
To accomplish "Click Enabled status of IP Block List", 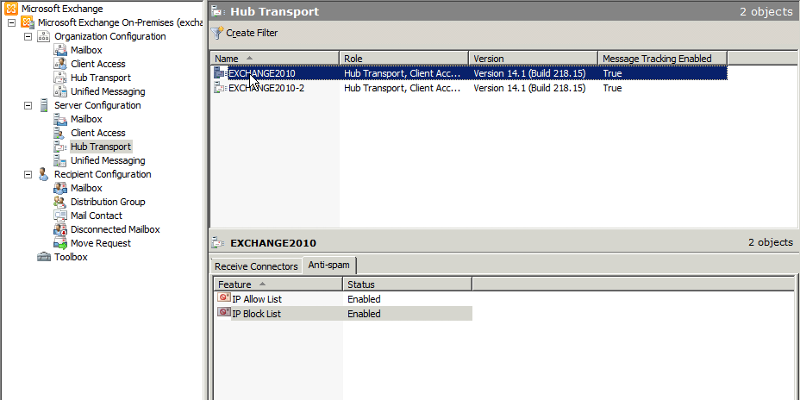I will 364,314.
